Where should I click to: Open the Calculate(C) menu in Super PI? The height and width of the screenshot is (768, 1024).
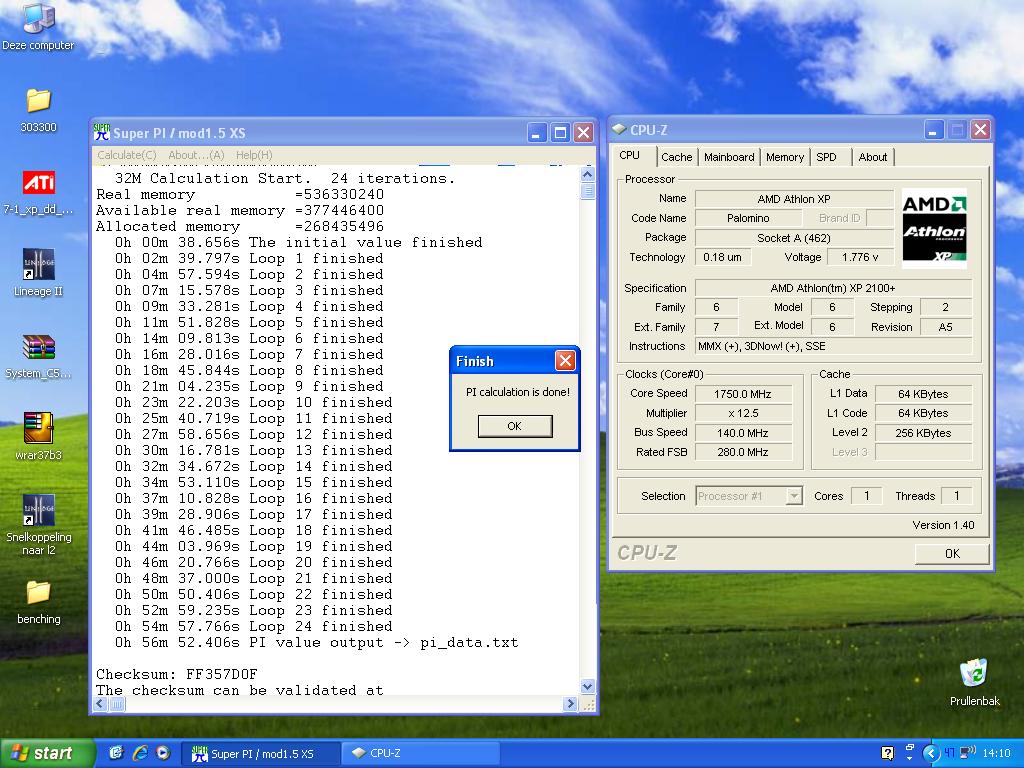click(127, 155)
